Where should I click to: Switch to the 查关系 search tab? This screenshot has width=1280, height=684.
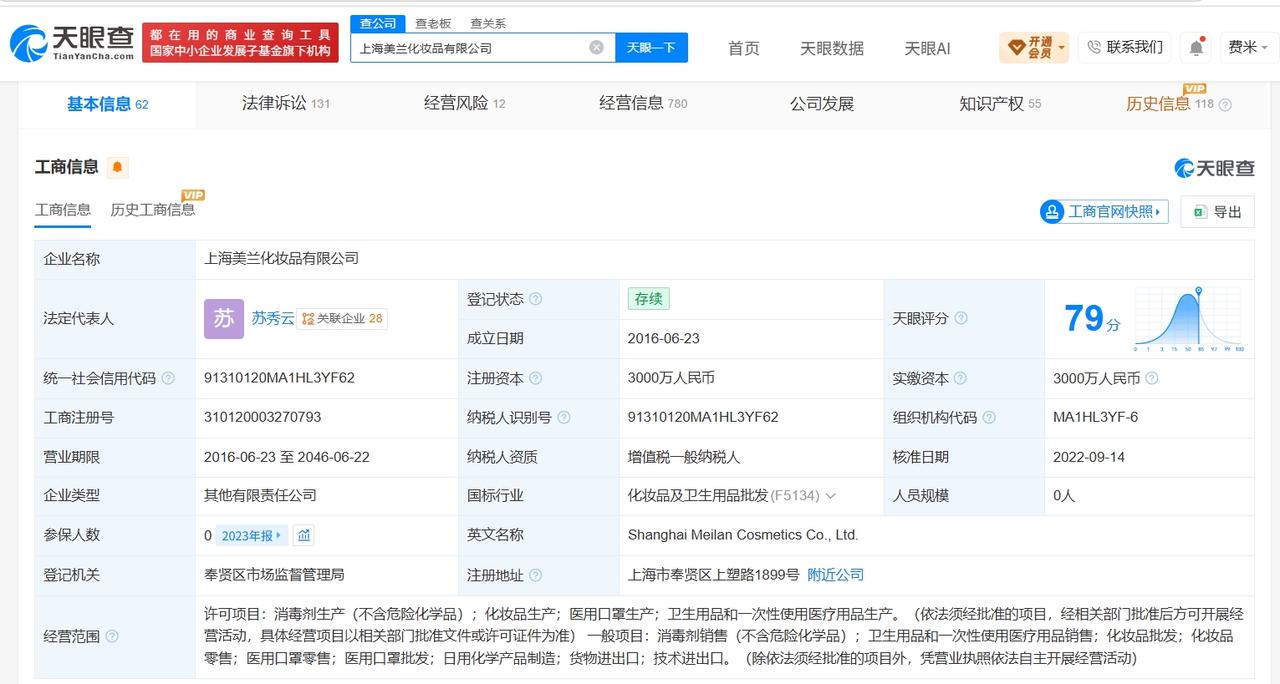pyautogui.click(x=488, y=23)
